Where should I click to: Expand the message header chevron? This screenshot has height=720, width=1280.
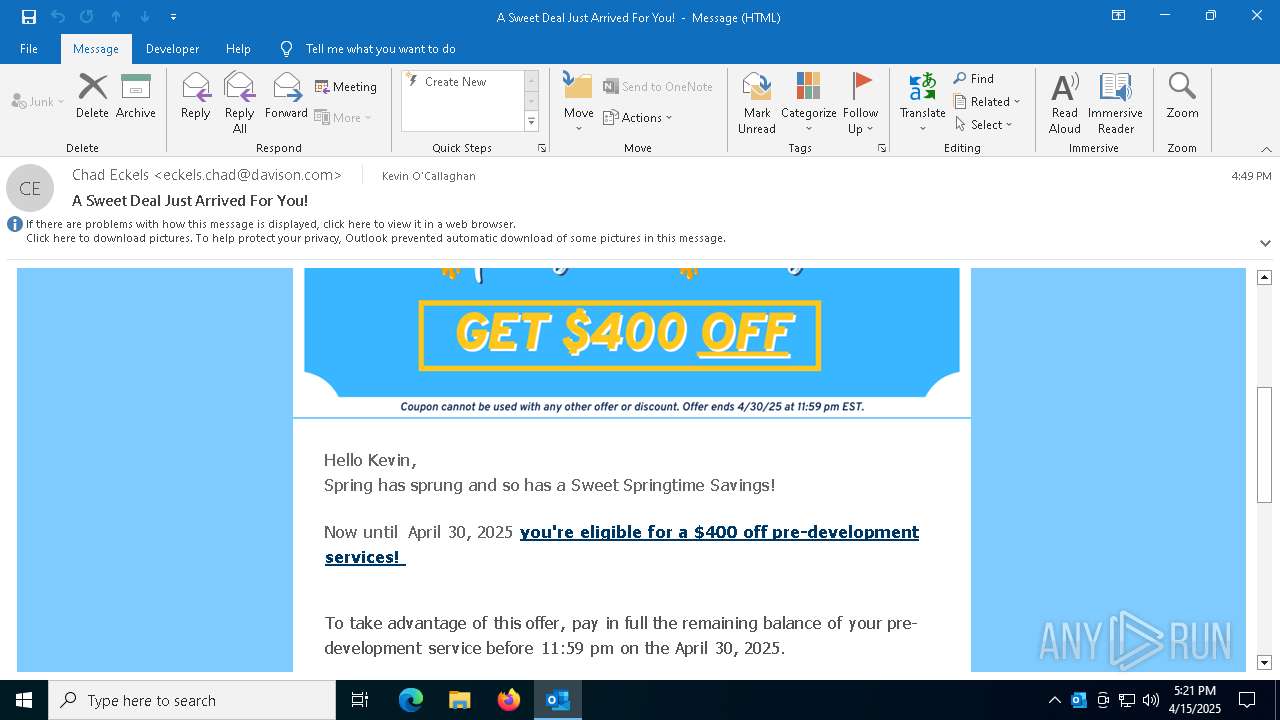coord(1265,243)
